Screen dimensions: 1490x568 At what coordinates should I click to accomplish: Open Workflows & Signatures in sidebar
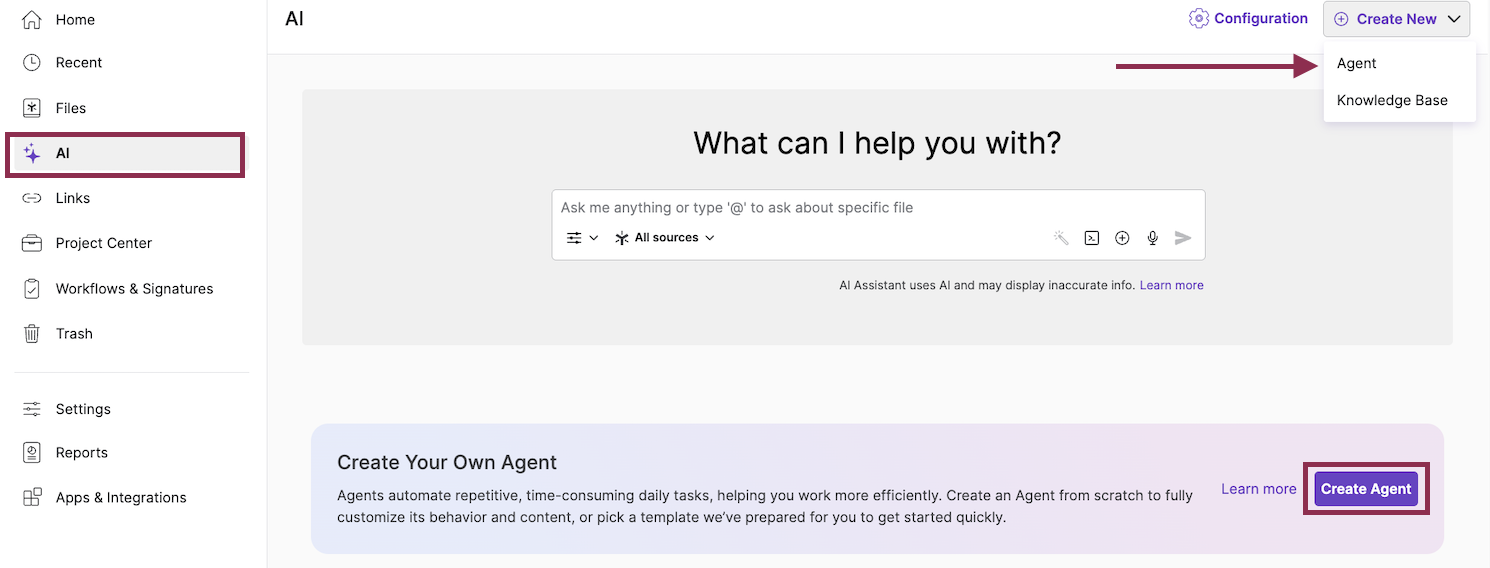(x=134, y=289)
